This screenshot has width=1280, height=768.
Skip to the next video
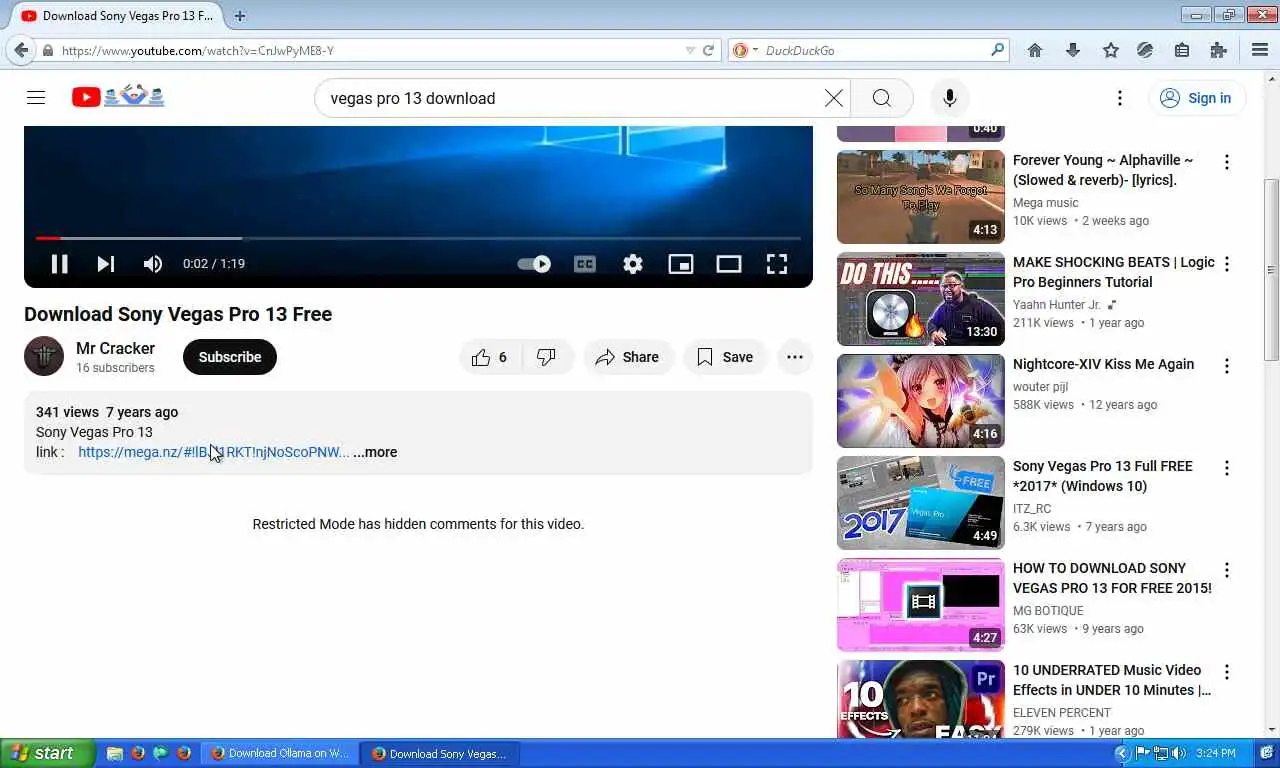(x=106, y=264)
